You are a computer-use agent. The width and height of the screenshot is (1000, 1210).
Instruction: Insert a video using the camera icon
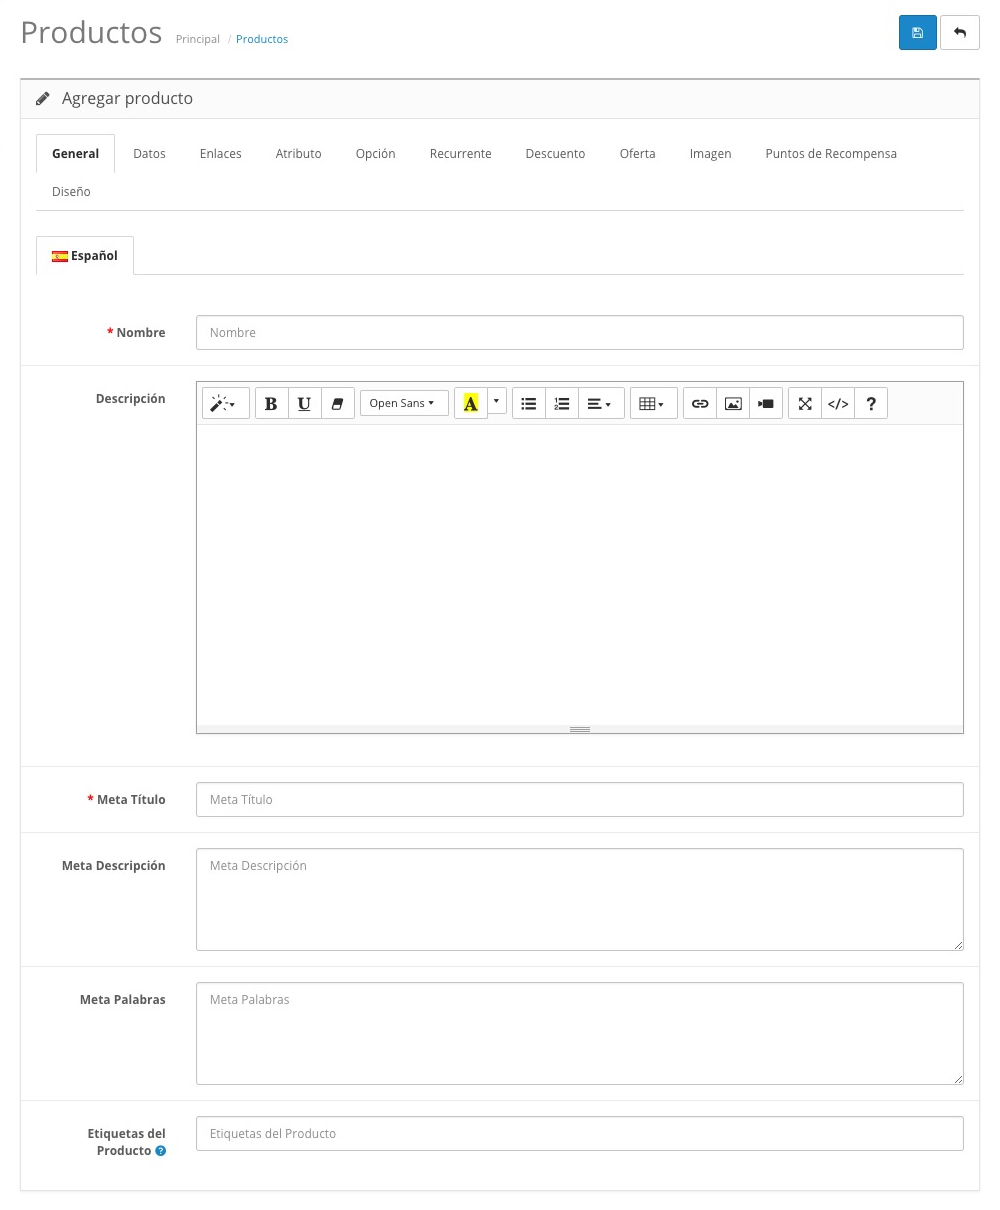(766, 404)
